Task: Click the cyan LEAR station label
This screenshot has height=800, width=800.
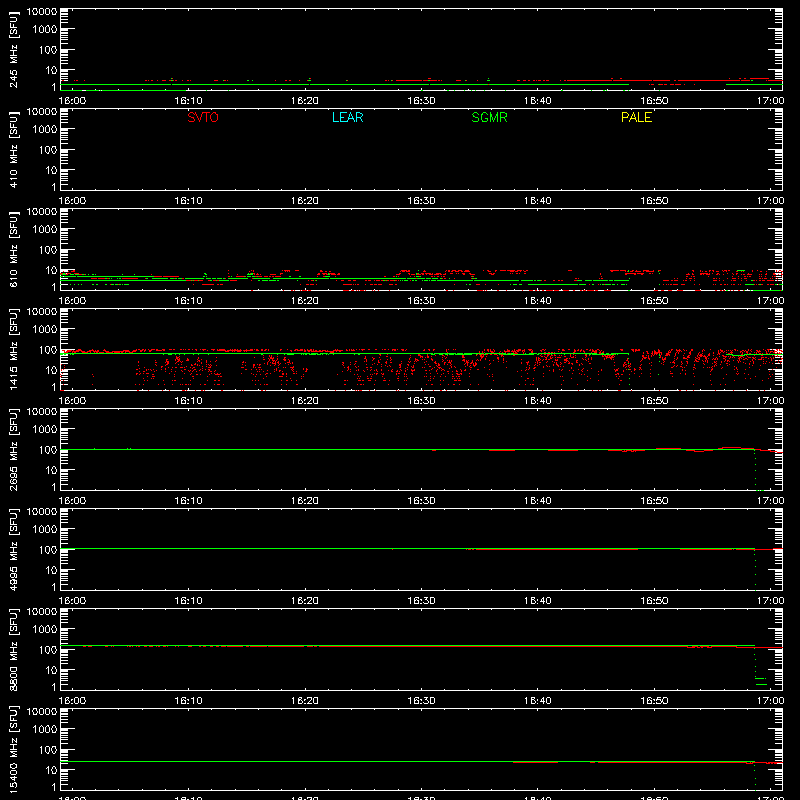Action: (x=347, y=117)
